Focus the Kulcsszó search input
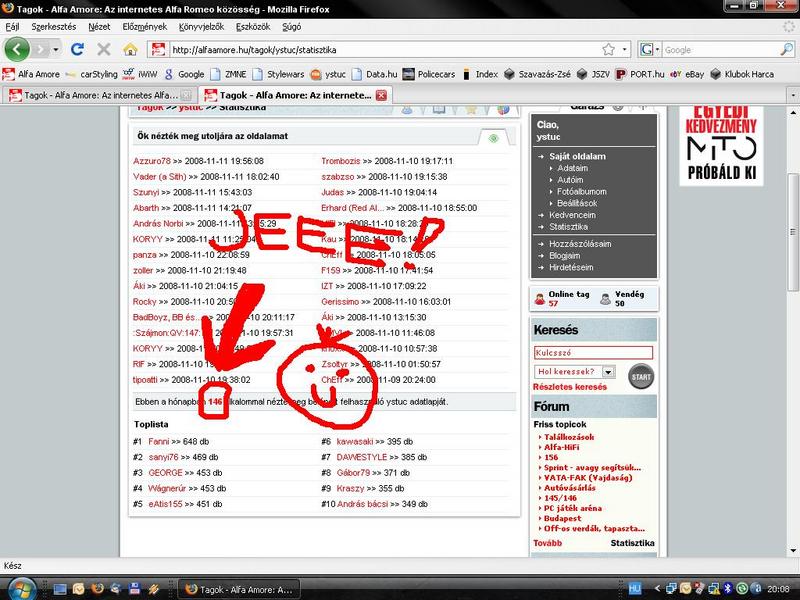800x600 pixels. pos(593,353)
